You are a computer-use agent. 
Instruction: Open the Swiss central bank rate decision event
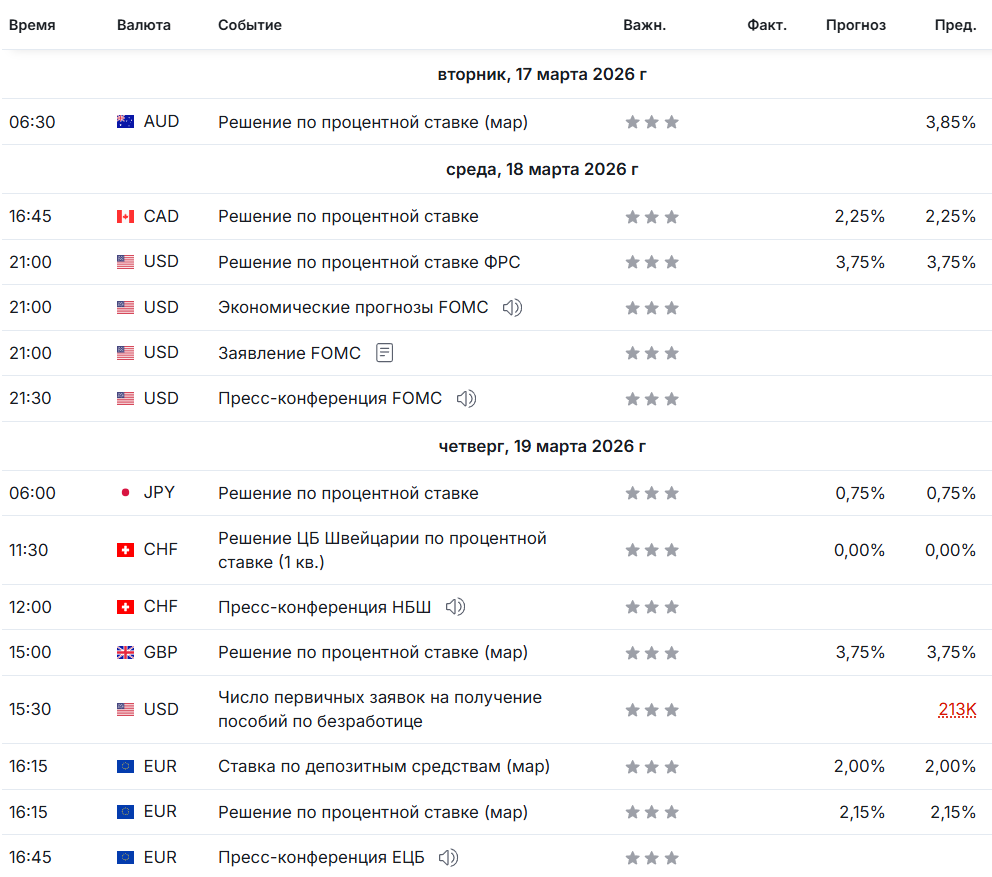(382, 550)
